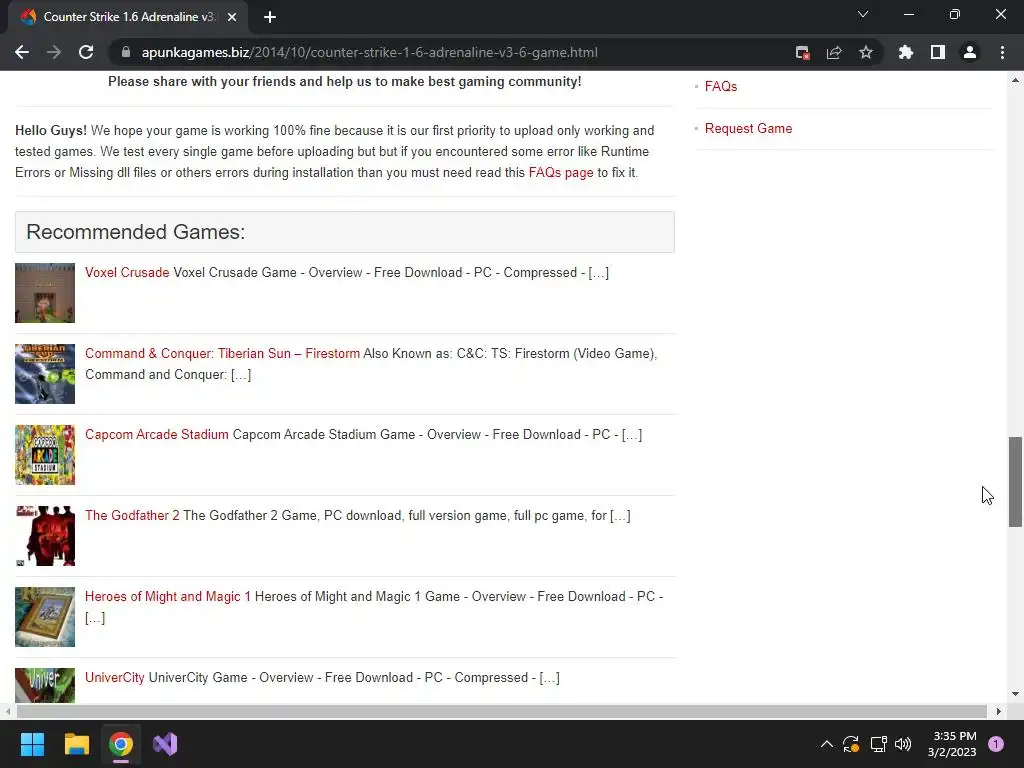Click the horizontal scrollbar left arrow
The width and height of the screenshot is (1024, 768).
pos(7,711)
